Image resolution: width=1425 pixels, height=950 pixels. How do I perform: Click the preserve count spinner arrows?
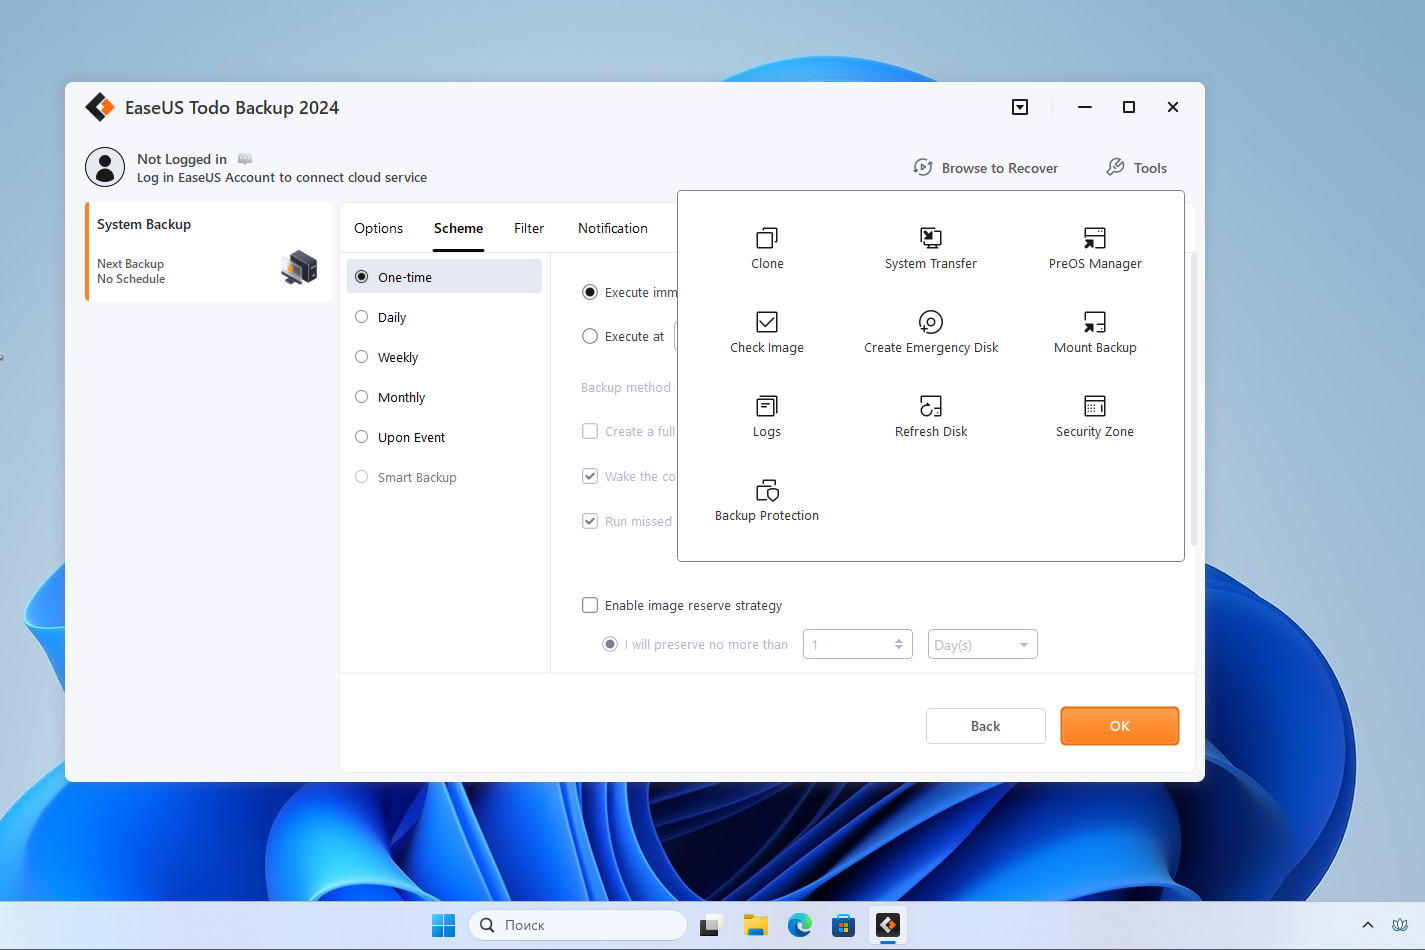click(x=899, y=644)
